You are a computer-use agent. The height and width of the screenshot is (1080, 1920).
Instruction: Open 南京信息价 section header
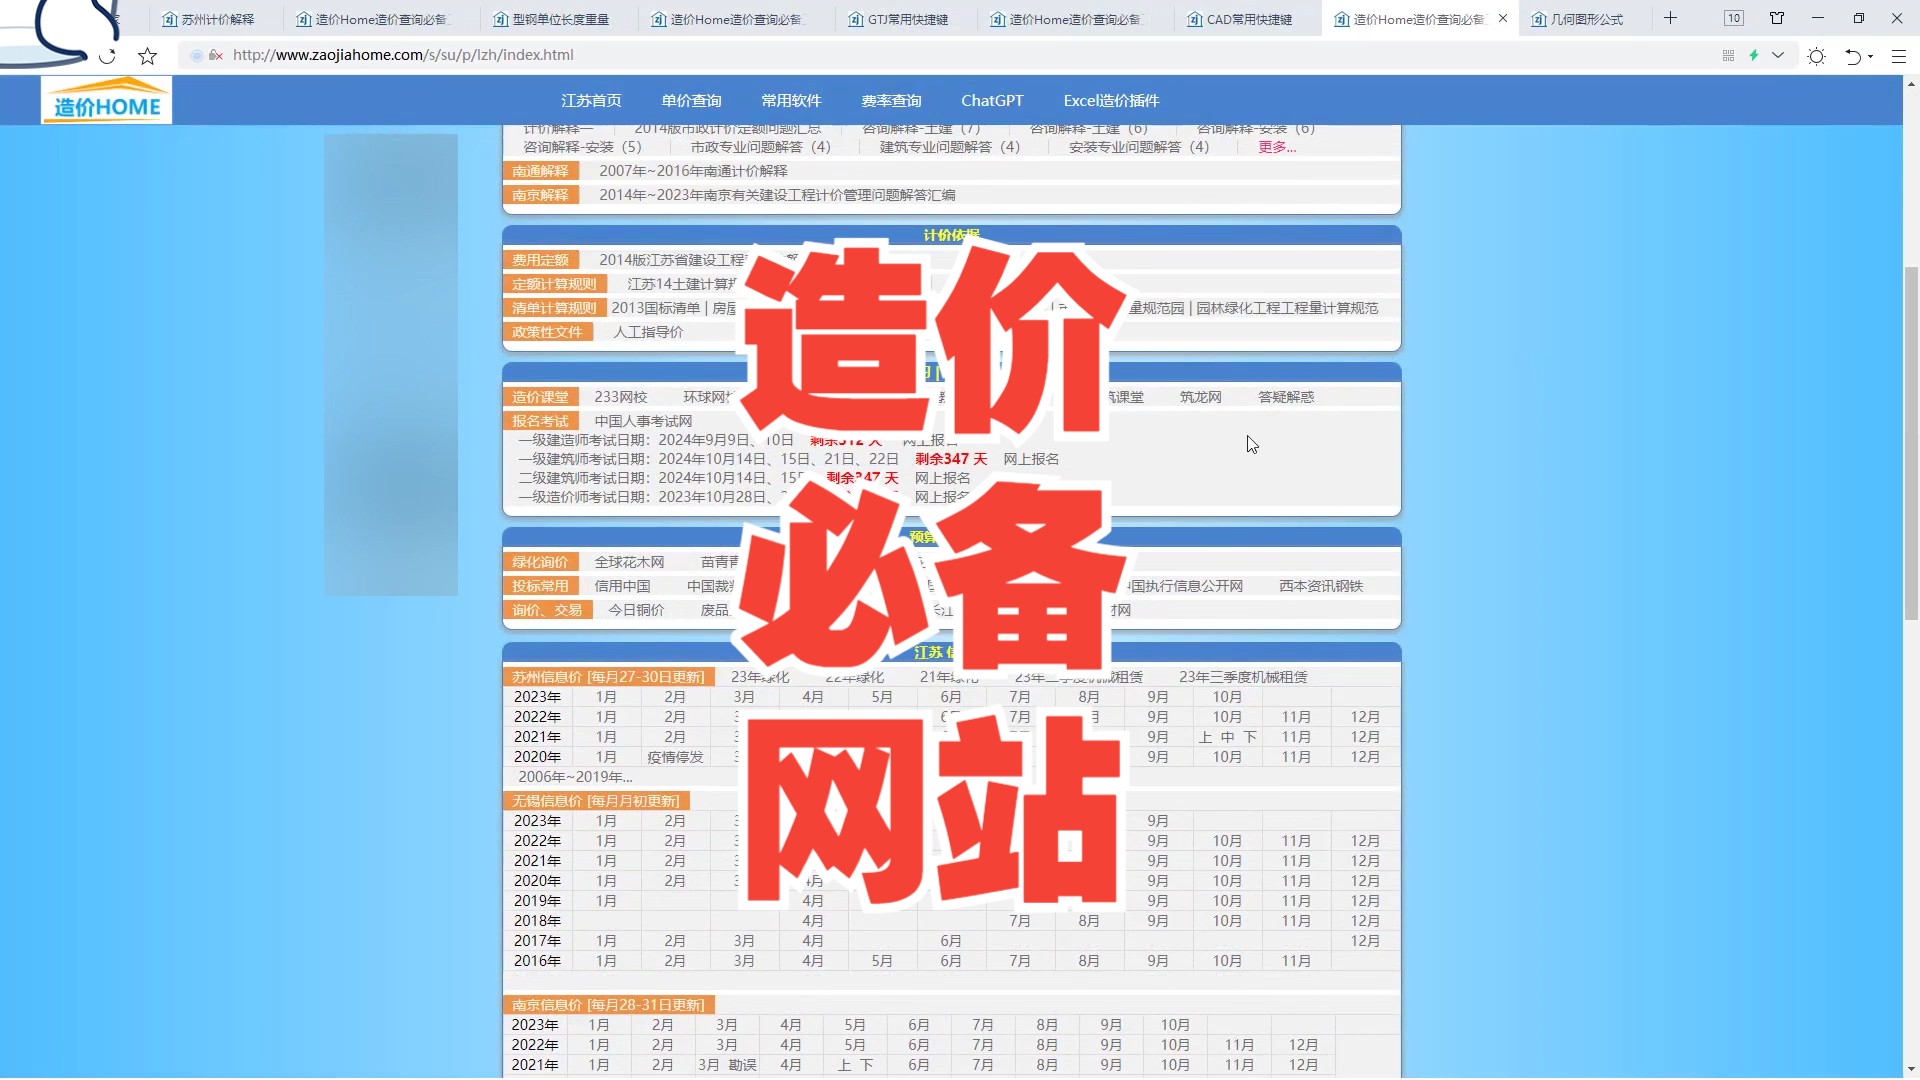pyautogui.click(x=609, y=1005)
